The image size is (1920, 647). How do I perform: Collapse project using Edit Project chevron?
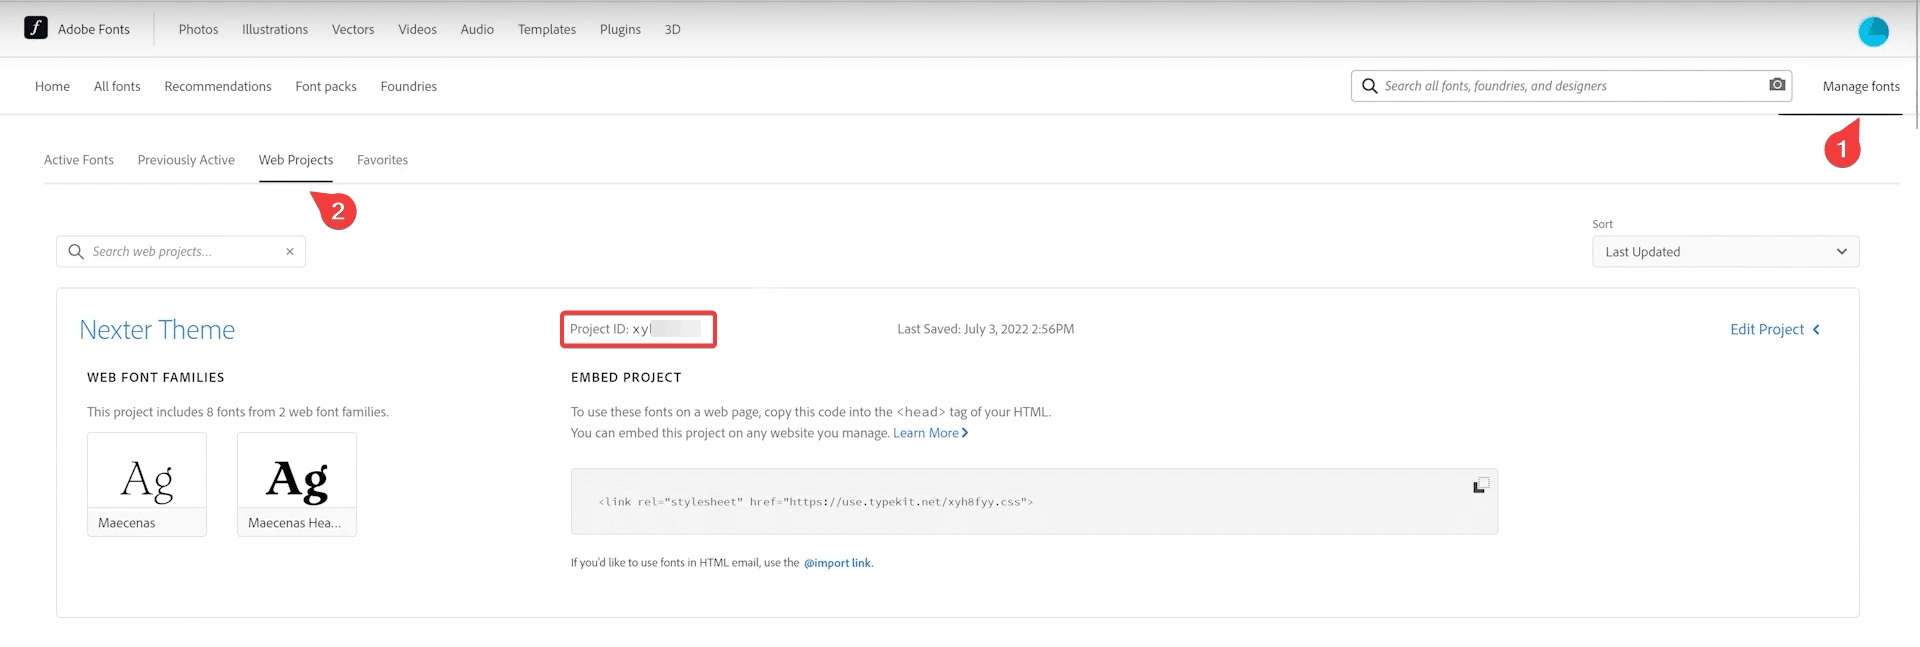pos(1816,330)
